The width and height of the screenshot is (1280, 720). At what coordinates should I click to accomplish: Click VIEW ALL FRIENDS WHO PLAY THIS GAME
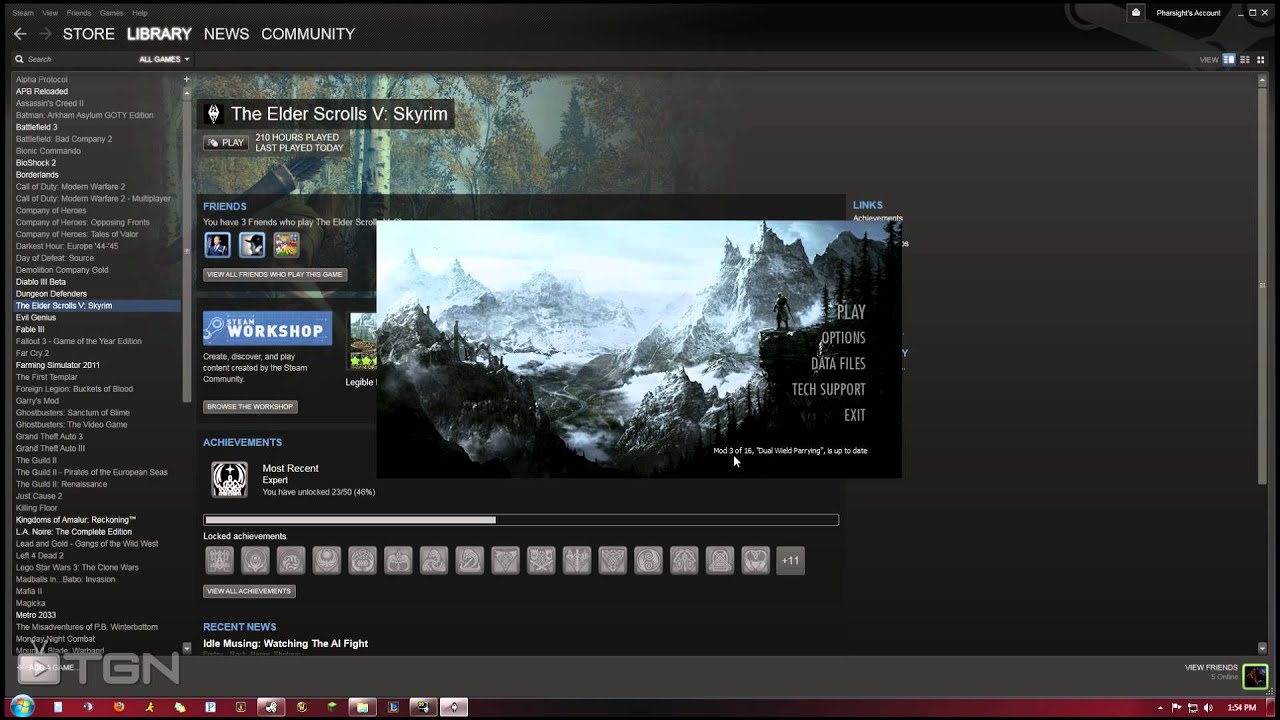274,274
